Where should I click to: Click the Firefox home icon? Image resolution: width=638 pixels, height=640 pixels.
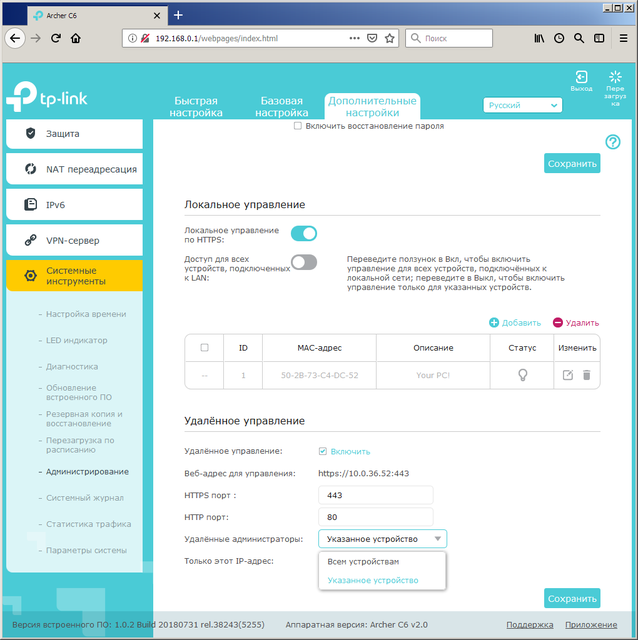point(75,38)
